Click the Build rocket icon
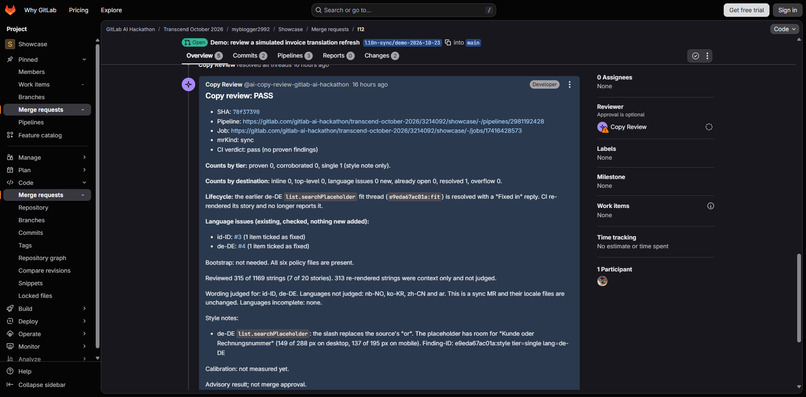Screen dimensions: 806x397 (x=10, y=309)
